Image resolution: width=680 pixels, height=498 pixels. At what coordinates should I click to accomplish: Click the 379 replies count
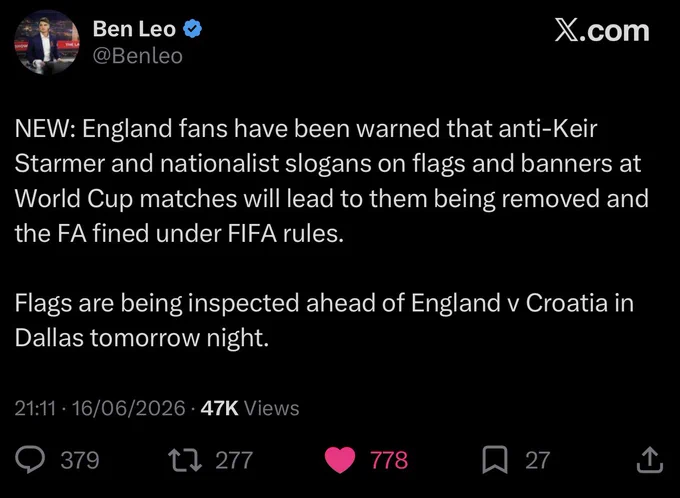pyautogui.click(x=80, y=460)
